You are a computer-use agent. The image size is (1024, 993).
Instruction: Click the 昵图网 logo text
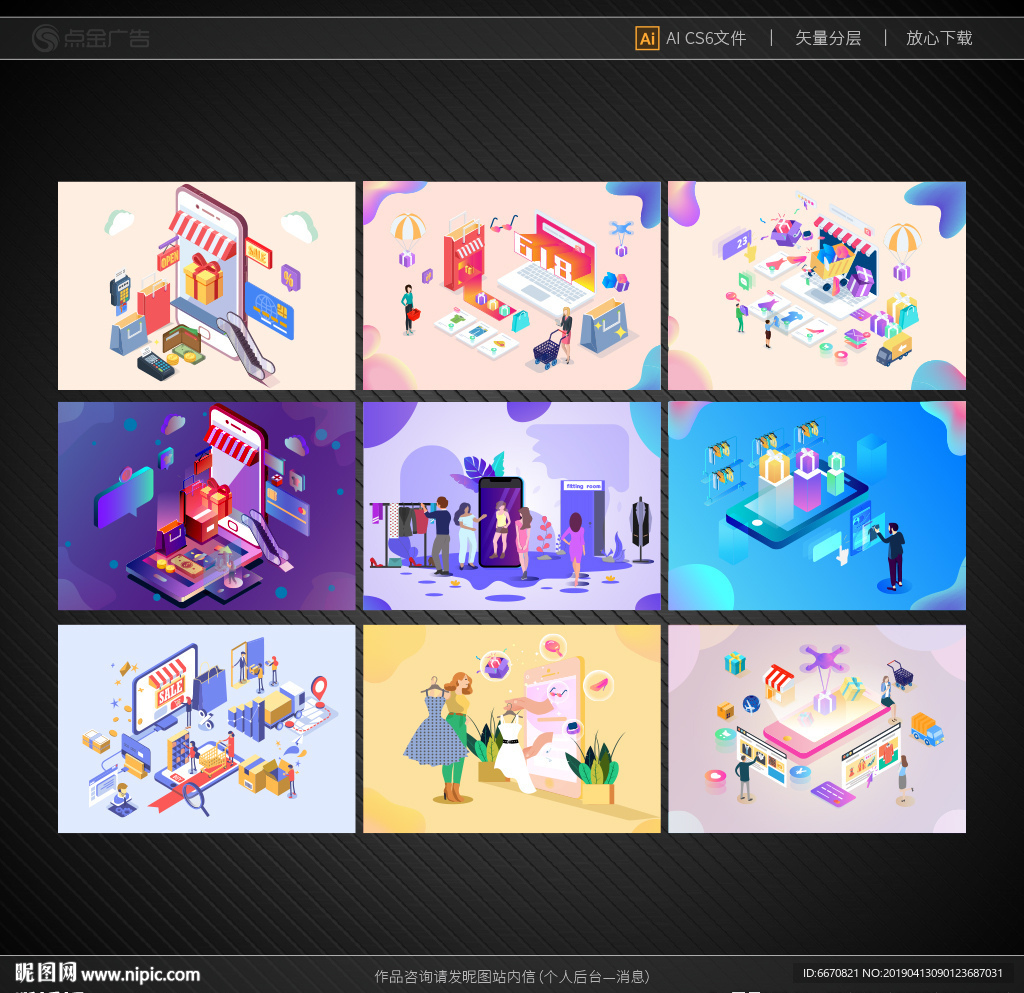tap(46, 973)
